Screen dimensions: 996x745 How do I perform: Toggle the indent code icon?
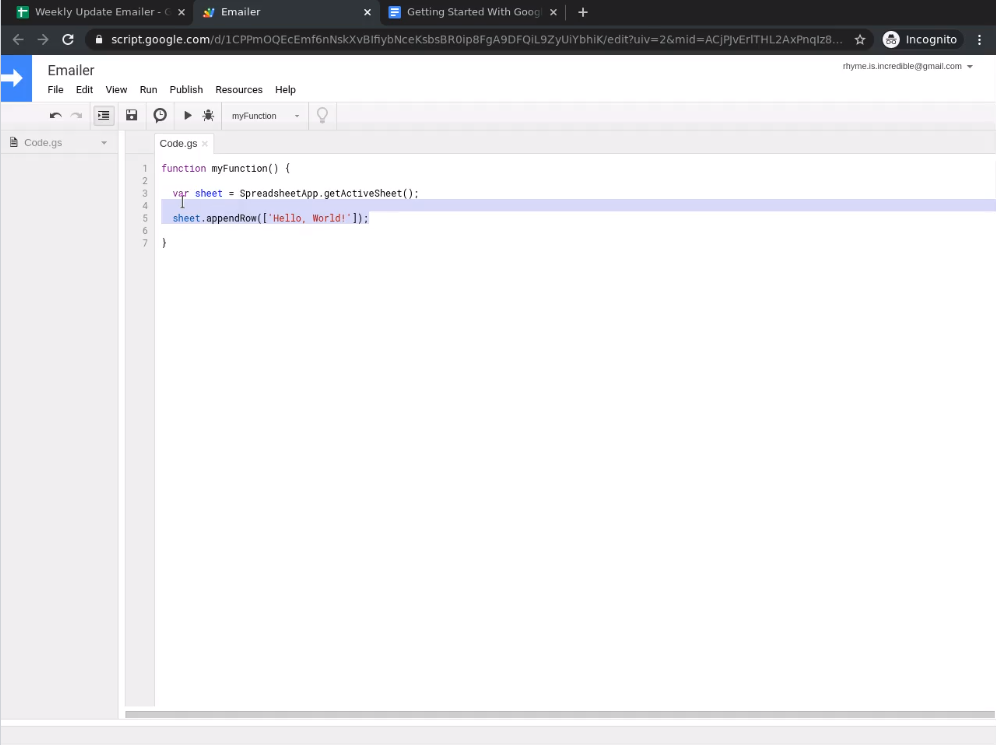[x=104, y=116]
